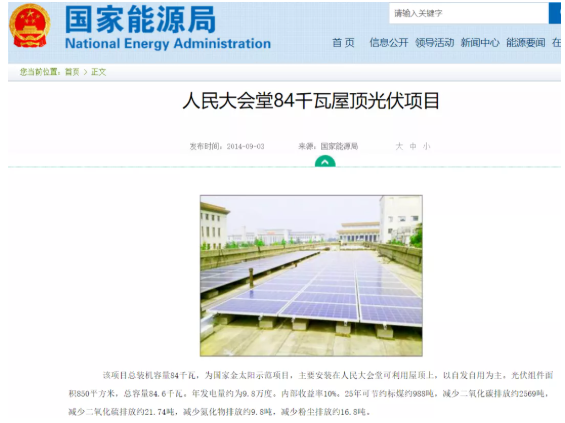Set font size to 中
Screen dimensions: 565x423
click(413, 146)
